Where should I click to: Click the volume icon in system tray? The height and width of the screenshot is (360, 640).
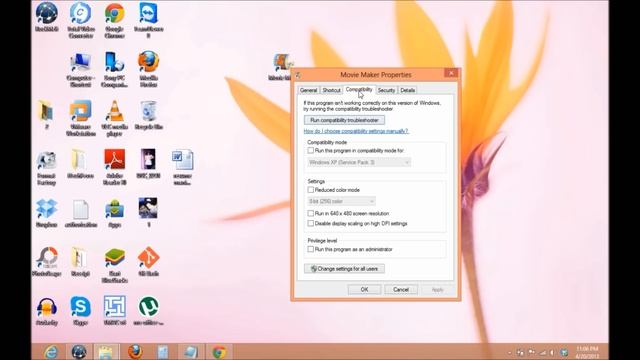(552, 352)
